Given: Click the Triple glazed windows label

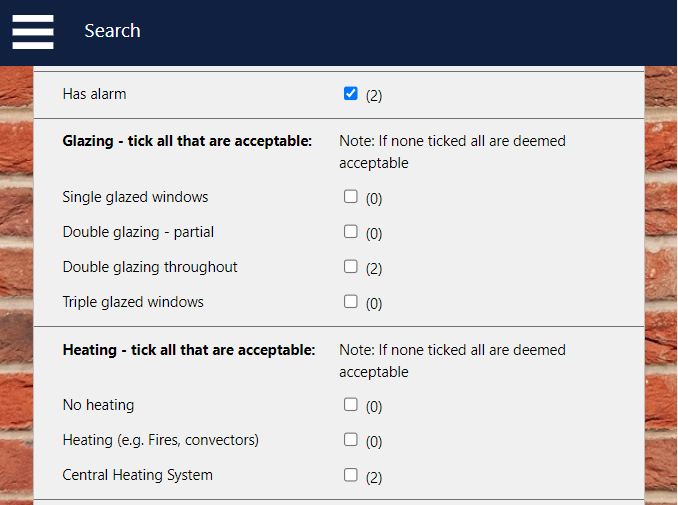Looking at the screenshot, I should (x=133, y=302).
